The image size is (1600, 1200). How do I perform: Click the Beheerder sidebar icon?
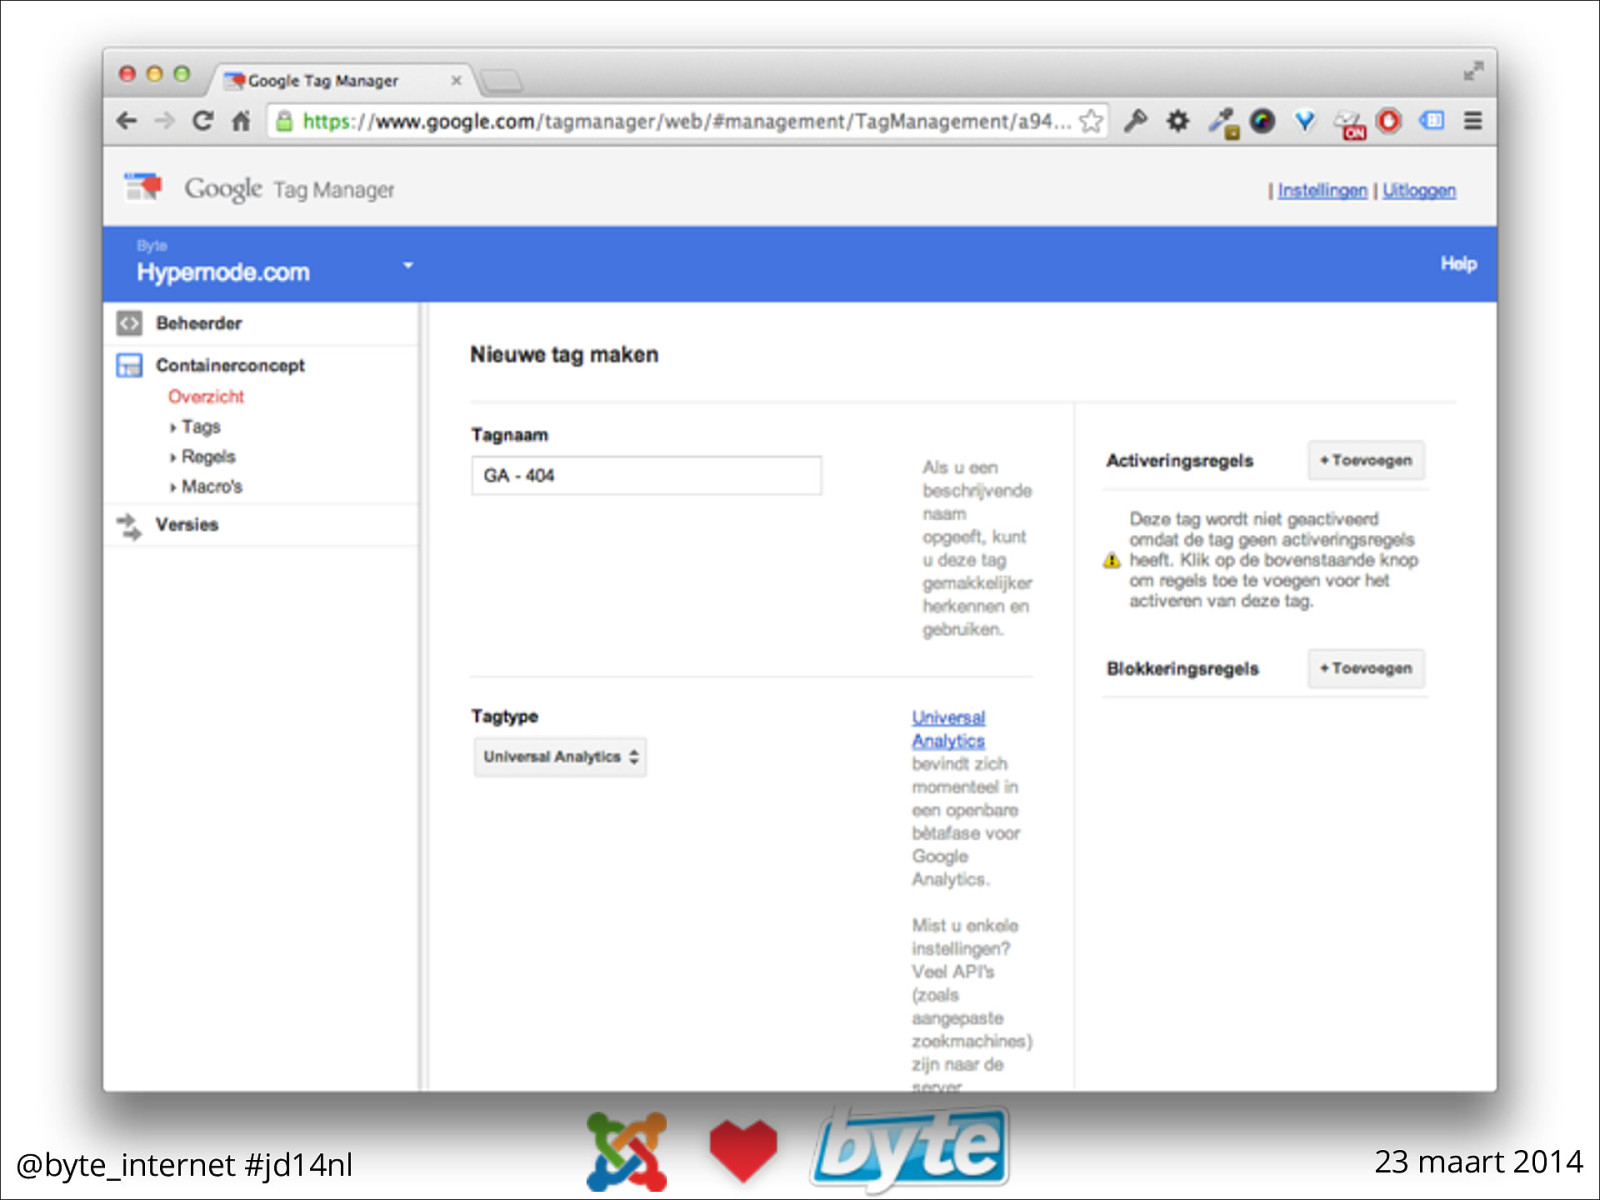point(129,323)
